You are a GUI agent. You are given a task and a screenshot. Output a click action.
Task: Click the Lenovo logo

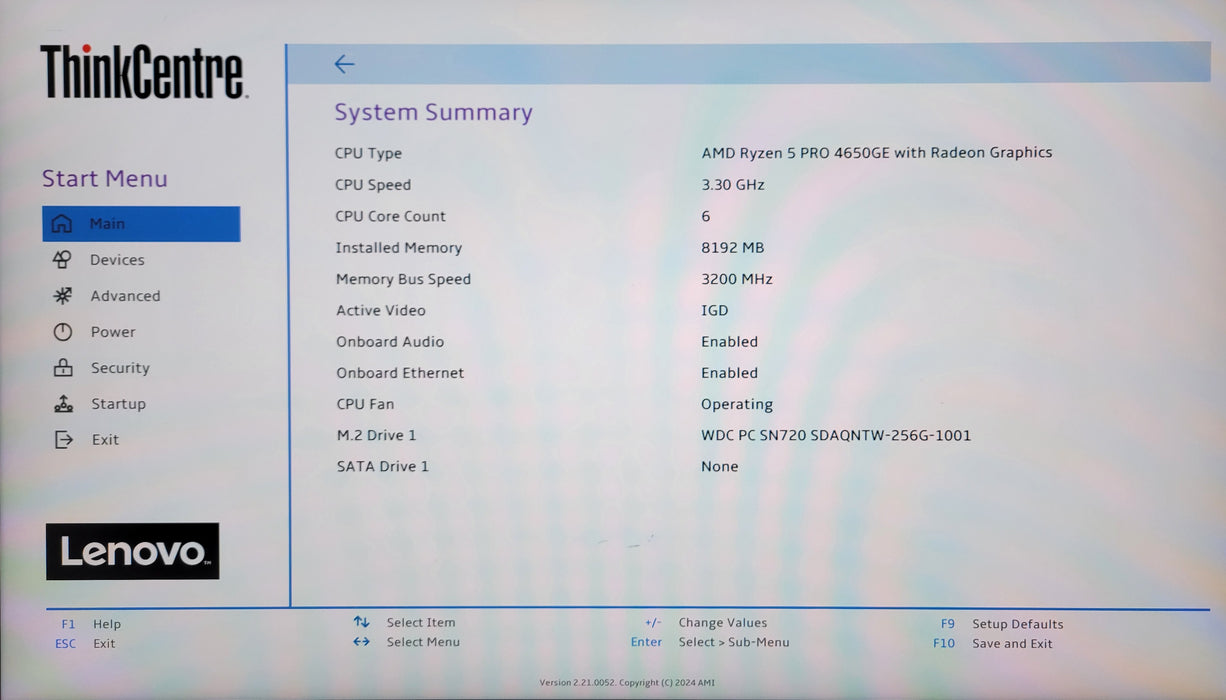[x=132, y=551]
